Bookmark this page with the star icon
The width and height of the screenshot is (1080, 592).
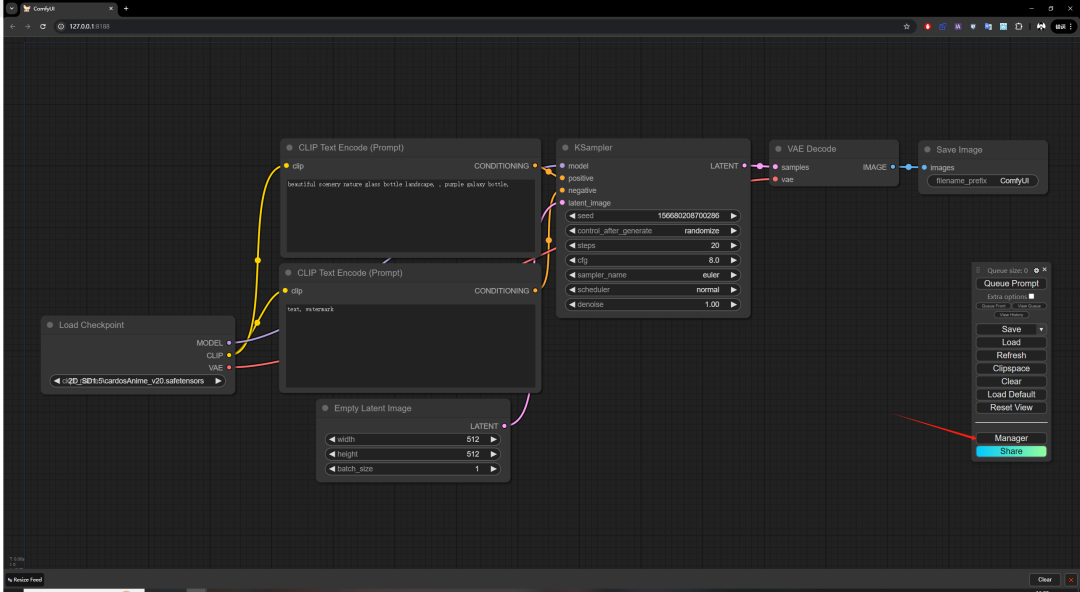906,26
